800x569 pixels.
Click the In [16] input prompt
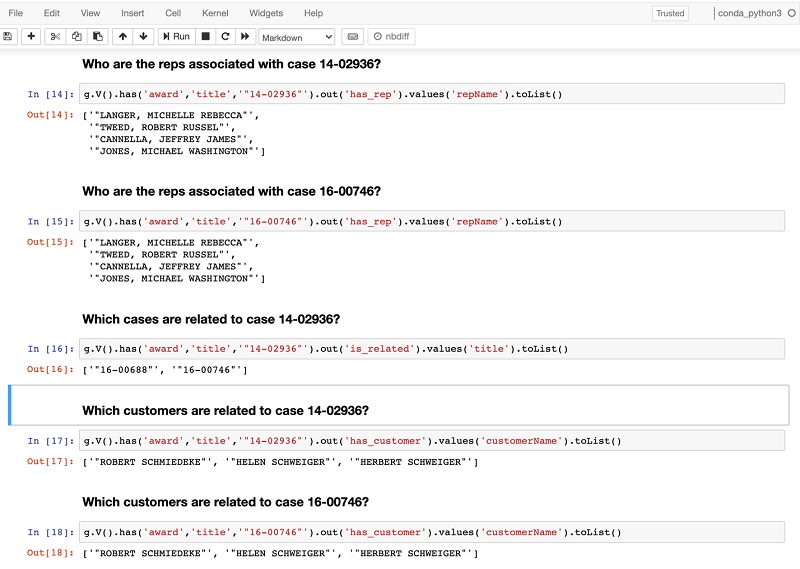point(51,349)
